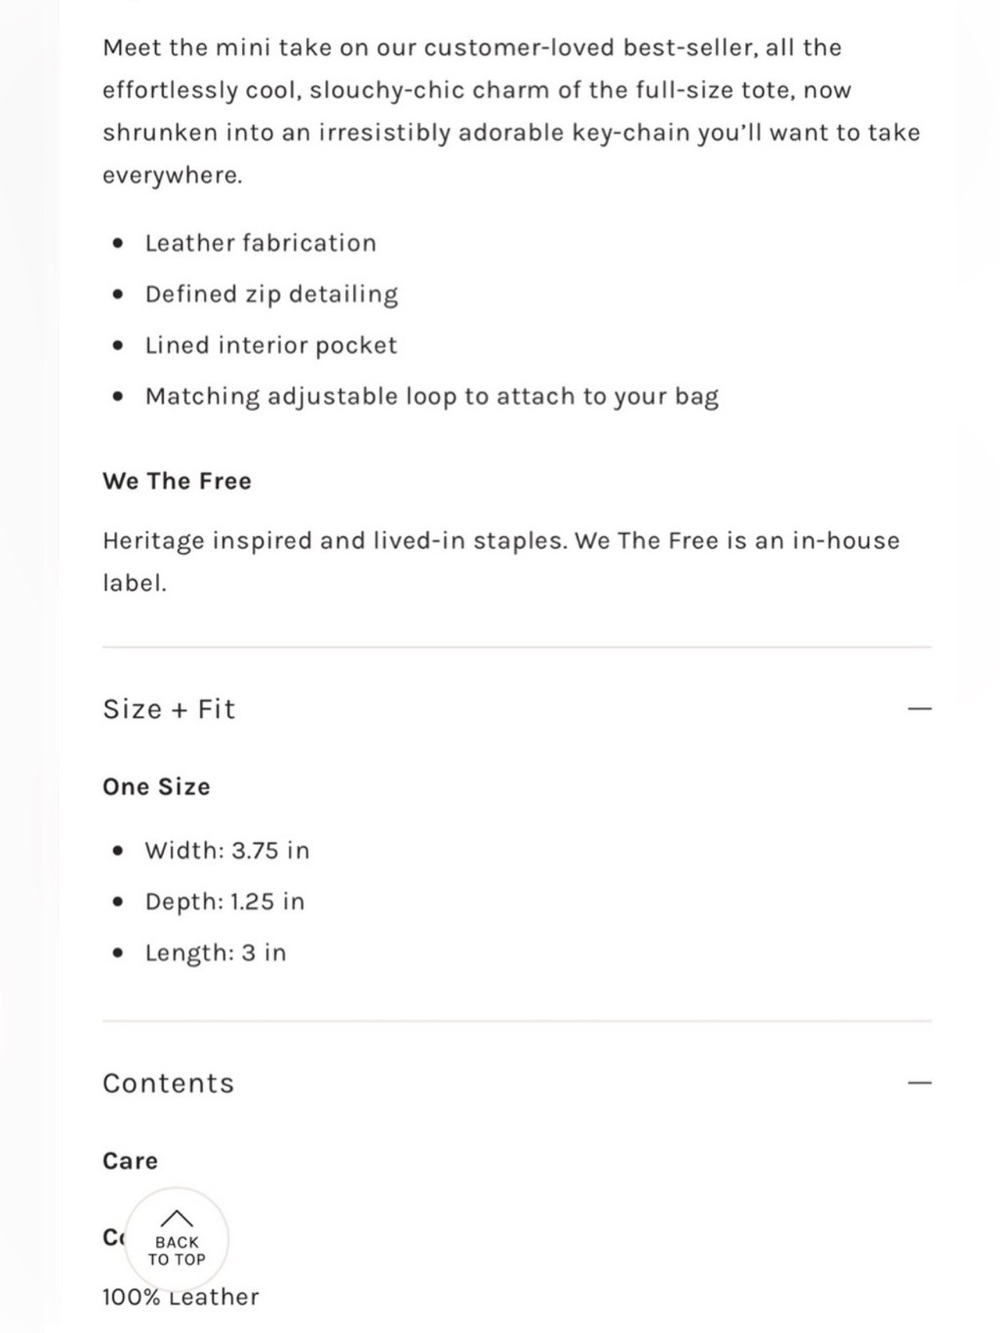Viewport: 1000px width, 1333px height.
Task: Click the upward chevron in Back to Top
Action: point(177,1217)
